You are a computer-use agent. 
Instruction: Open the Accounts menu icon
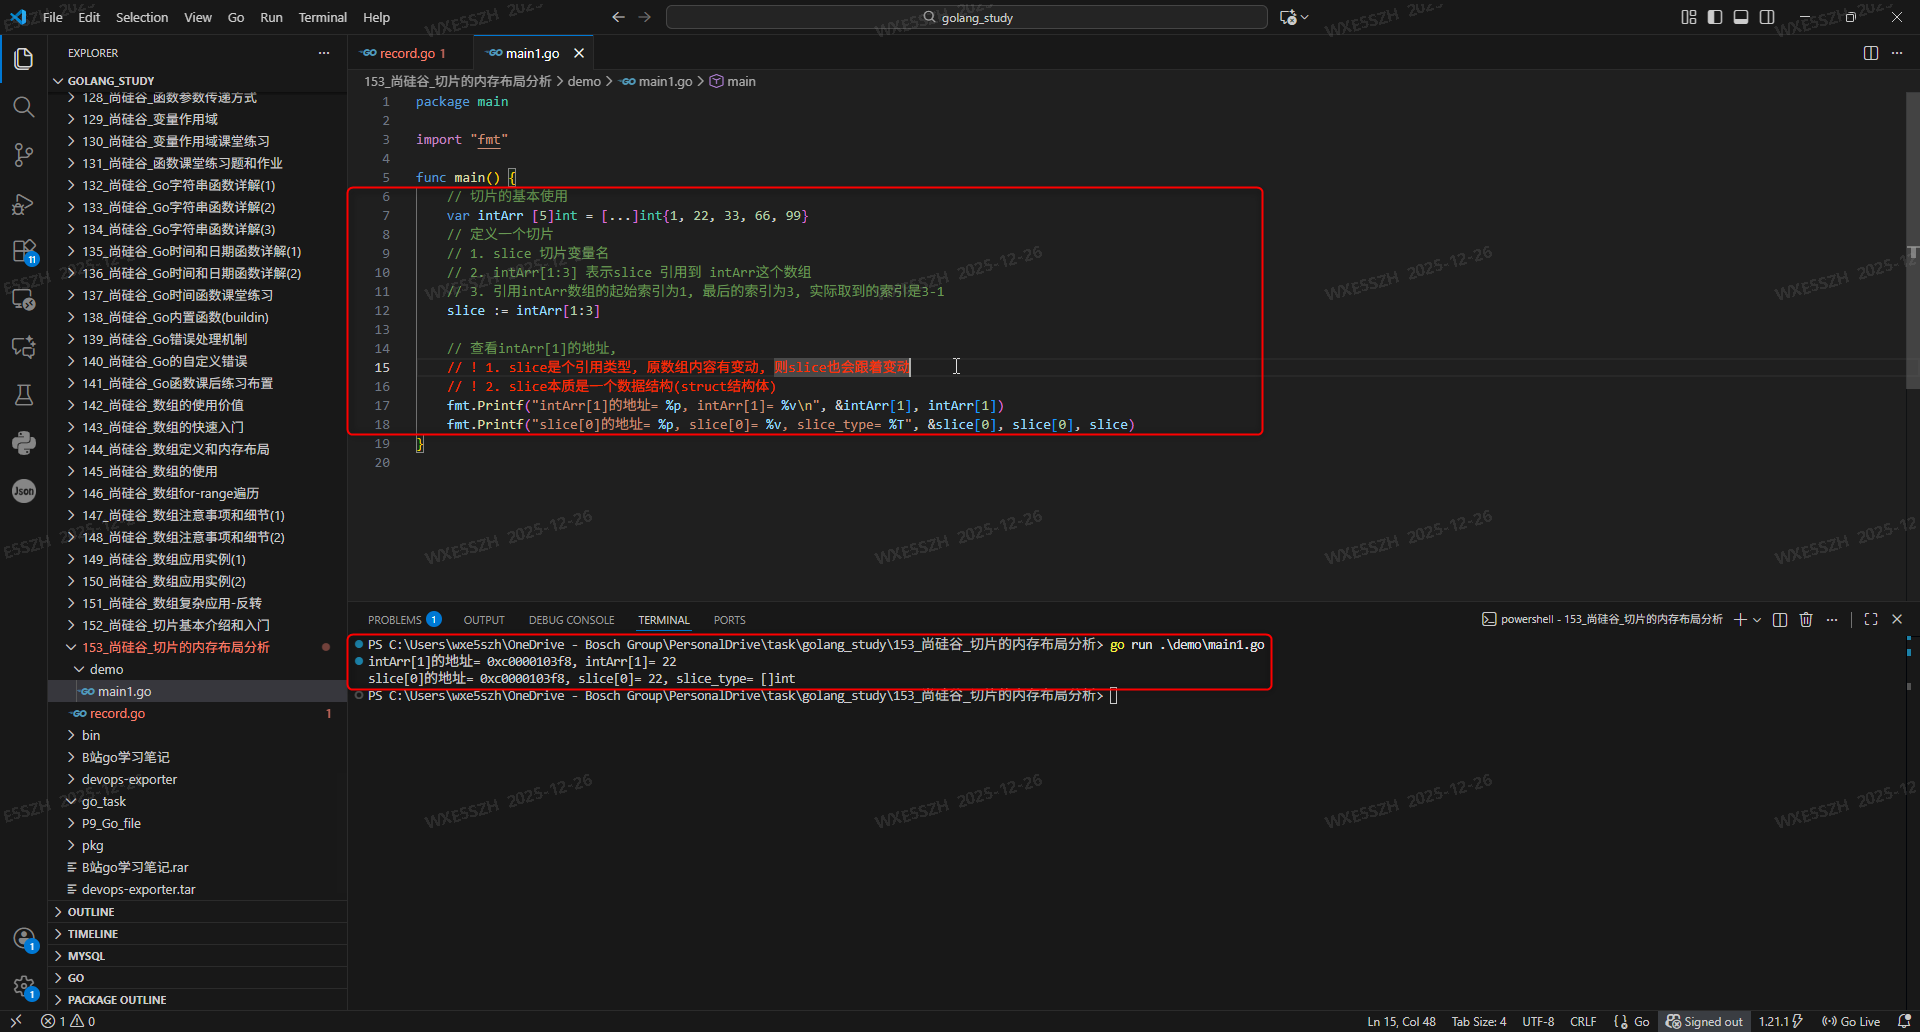coord(24,939)
